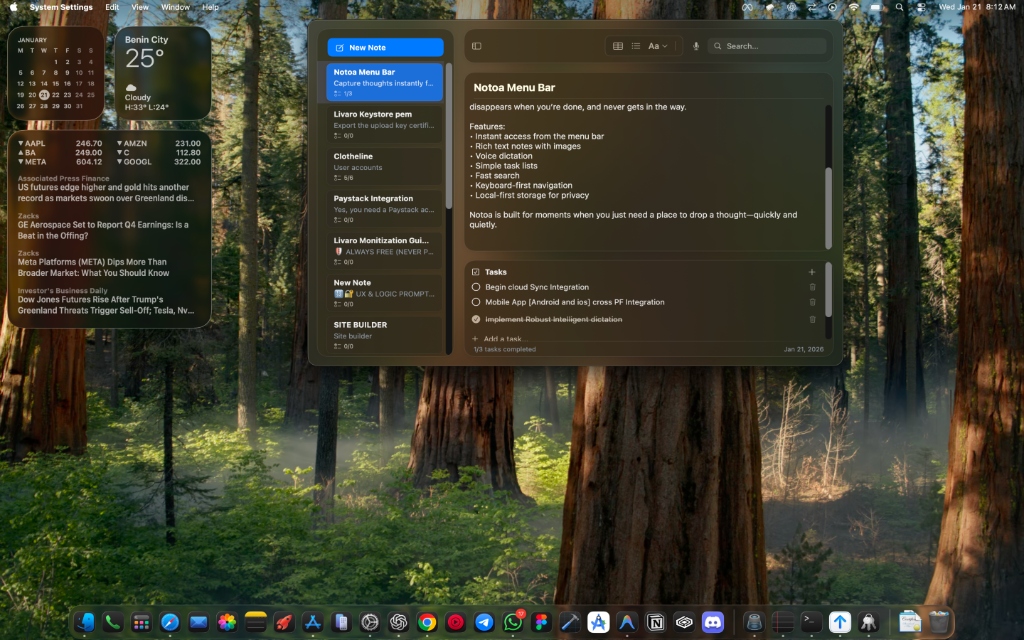The image size is (1024, 640).
Task: Select the microphone dictation icon in the toolbar
Action: point(696,45)
